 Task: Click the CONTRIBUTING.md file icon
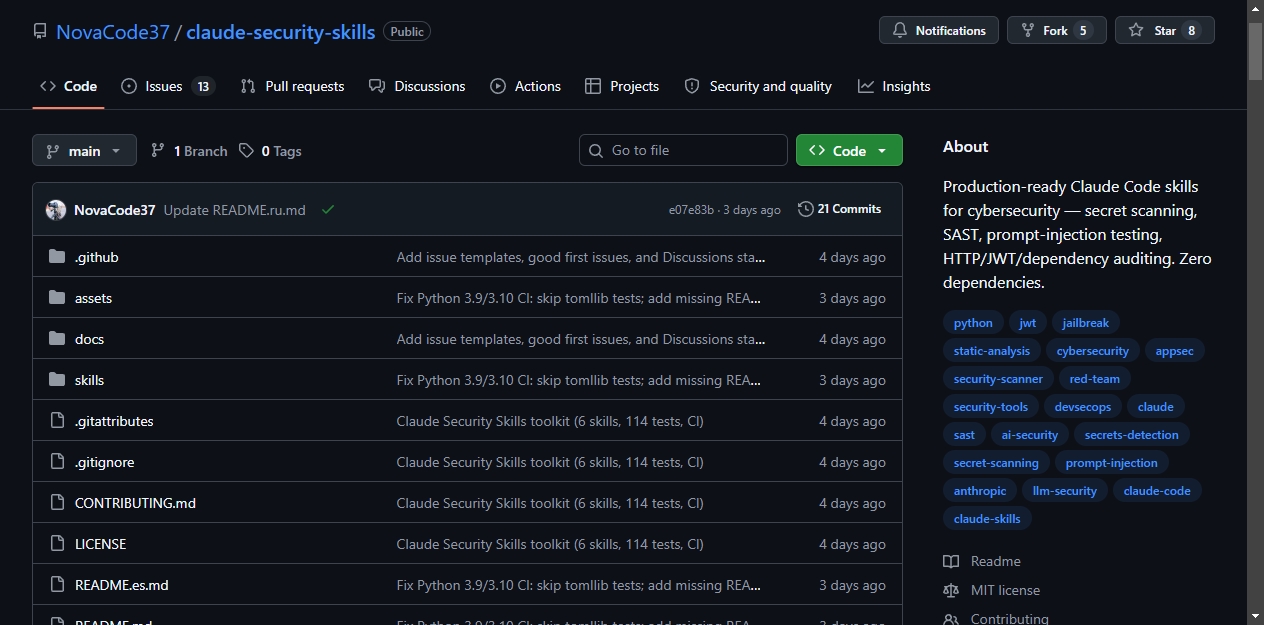tap(57, 503)
